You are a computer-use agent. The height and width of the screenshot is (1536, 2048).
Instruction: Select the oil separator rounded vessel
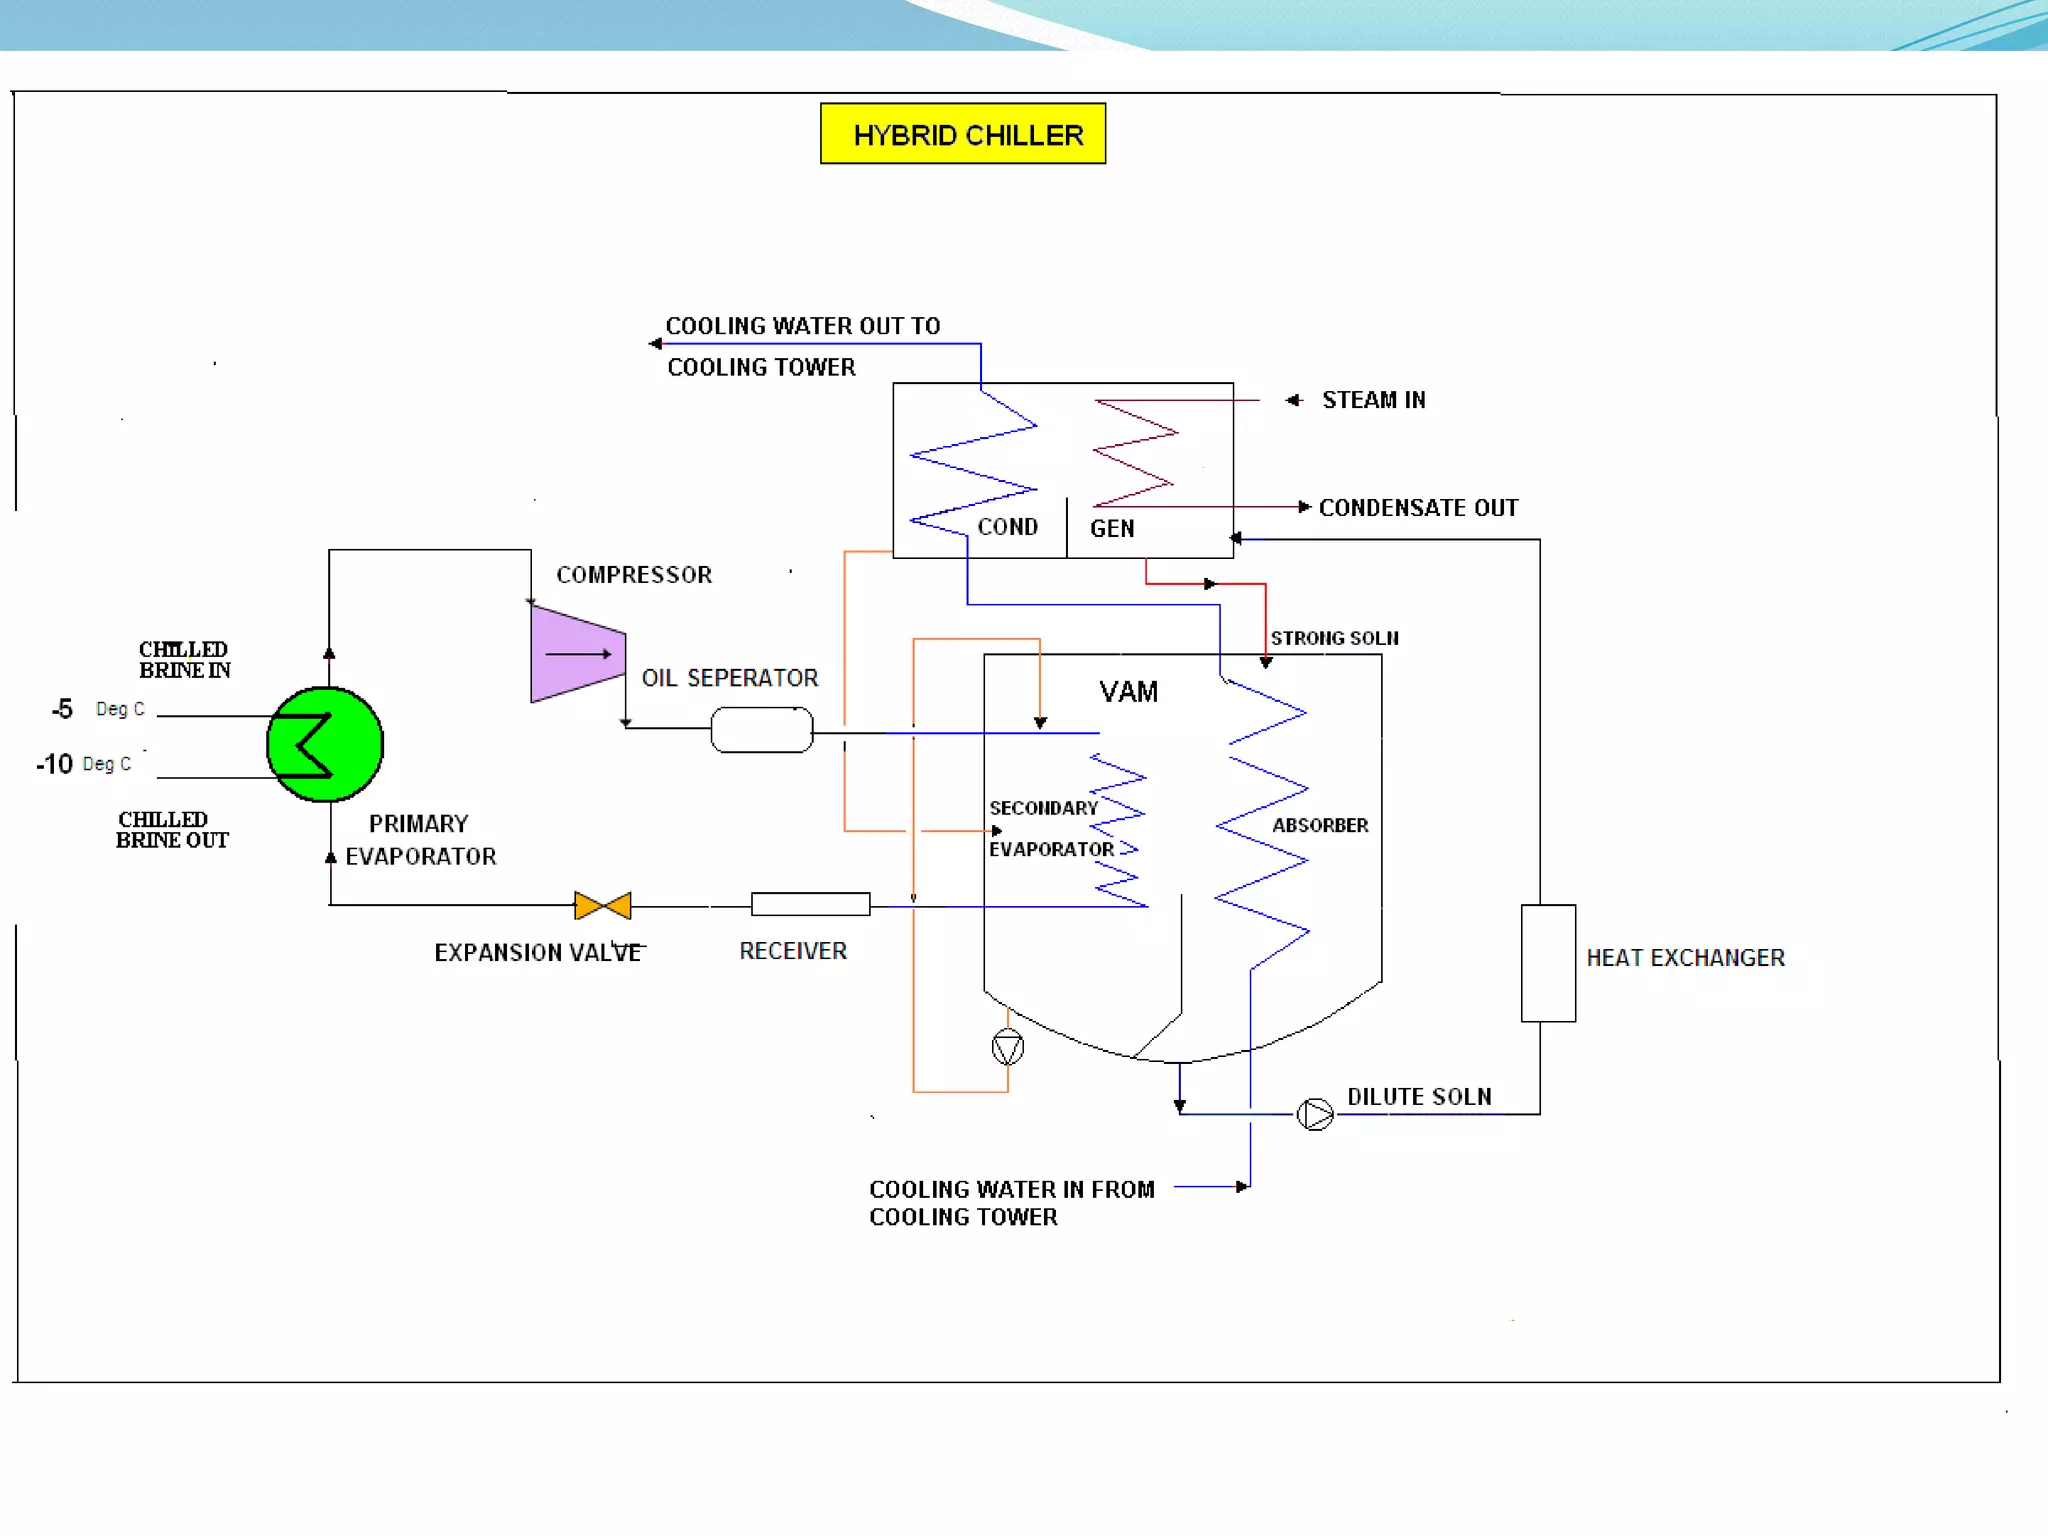[x=761, y=729]
